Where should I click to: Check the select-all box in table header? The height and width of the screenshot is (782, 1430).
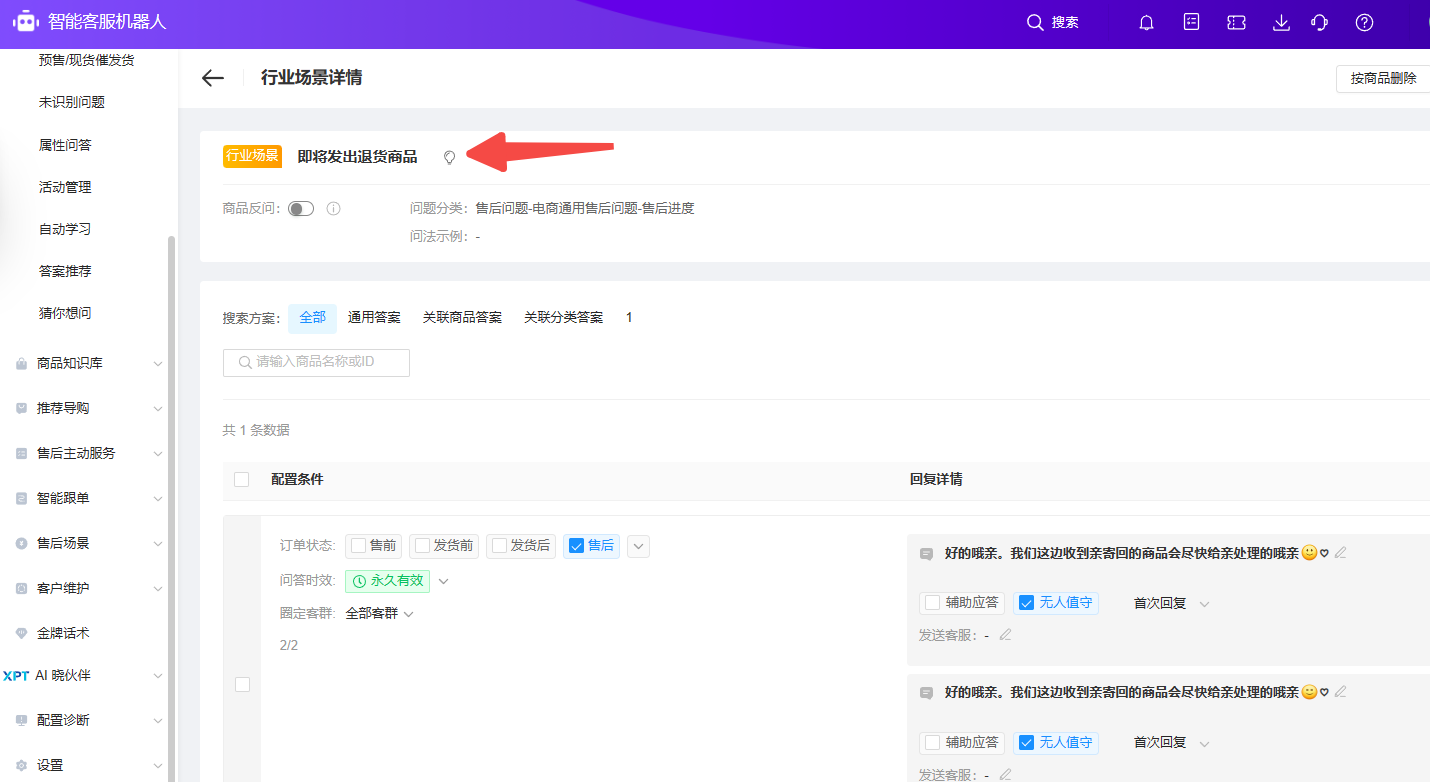click(241, 479)
